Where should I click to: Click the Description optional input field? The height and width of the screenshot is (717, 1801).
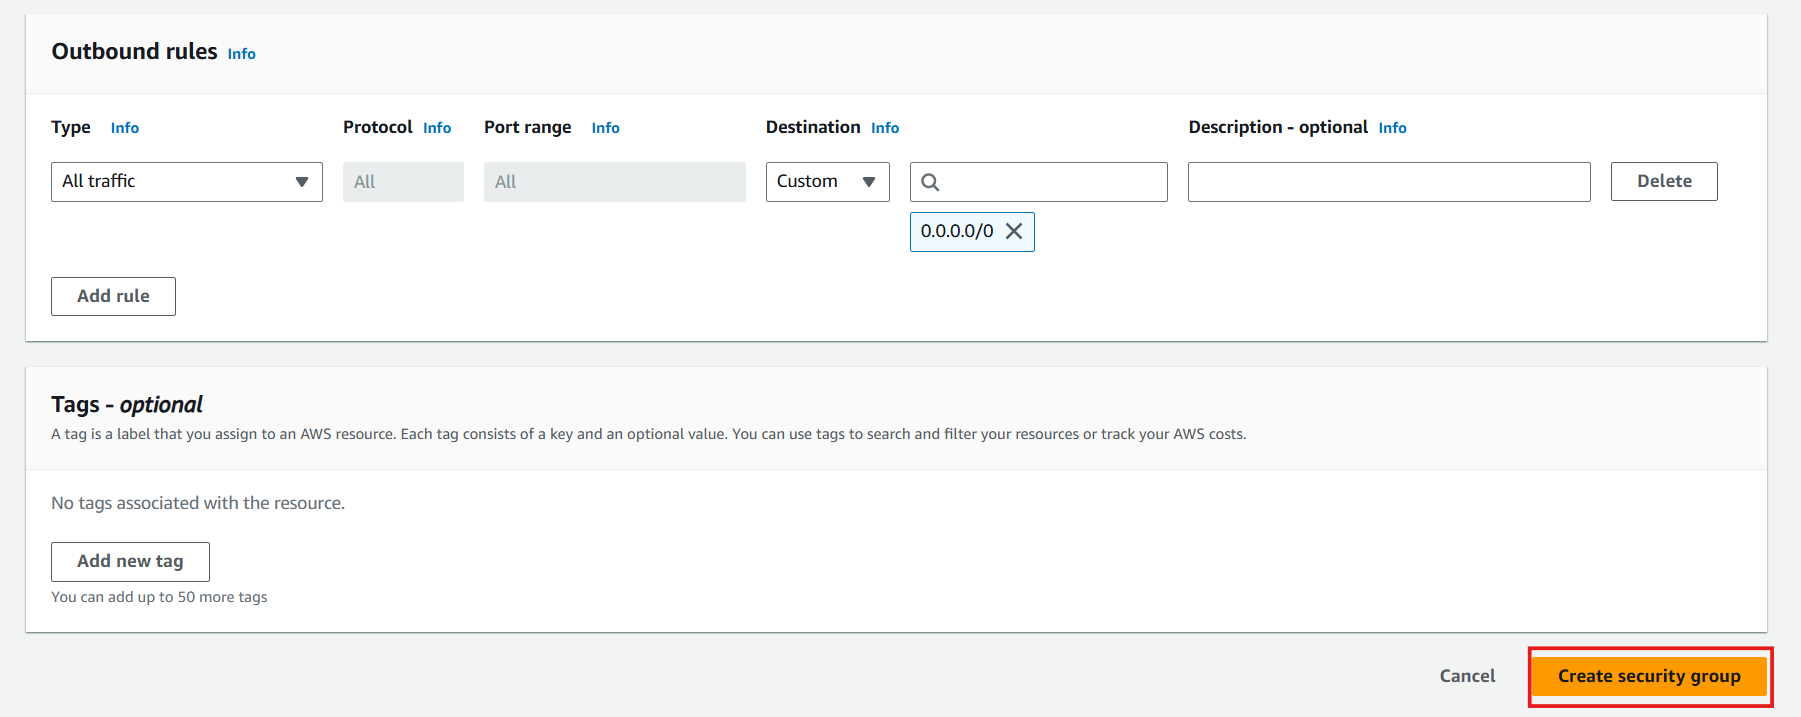click(1389, 182)
